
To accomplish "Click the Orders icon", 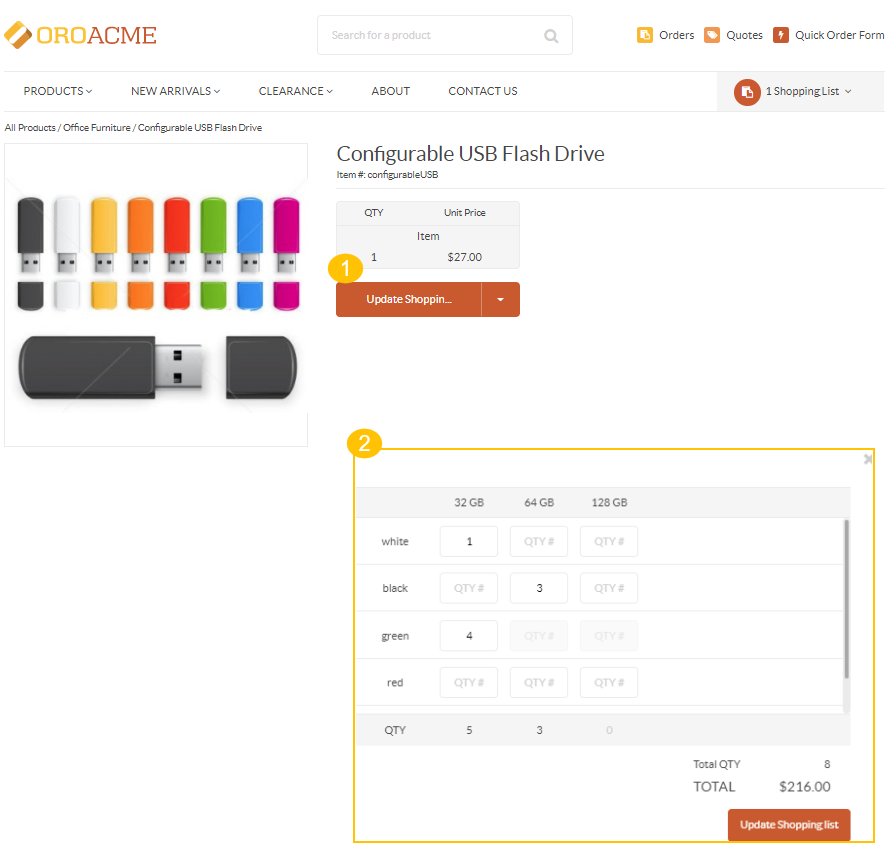I will [x=645, y=35].
